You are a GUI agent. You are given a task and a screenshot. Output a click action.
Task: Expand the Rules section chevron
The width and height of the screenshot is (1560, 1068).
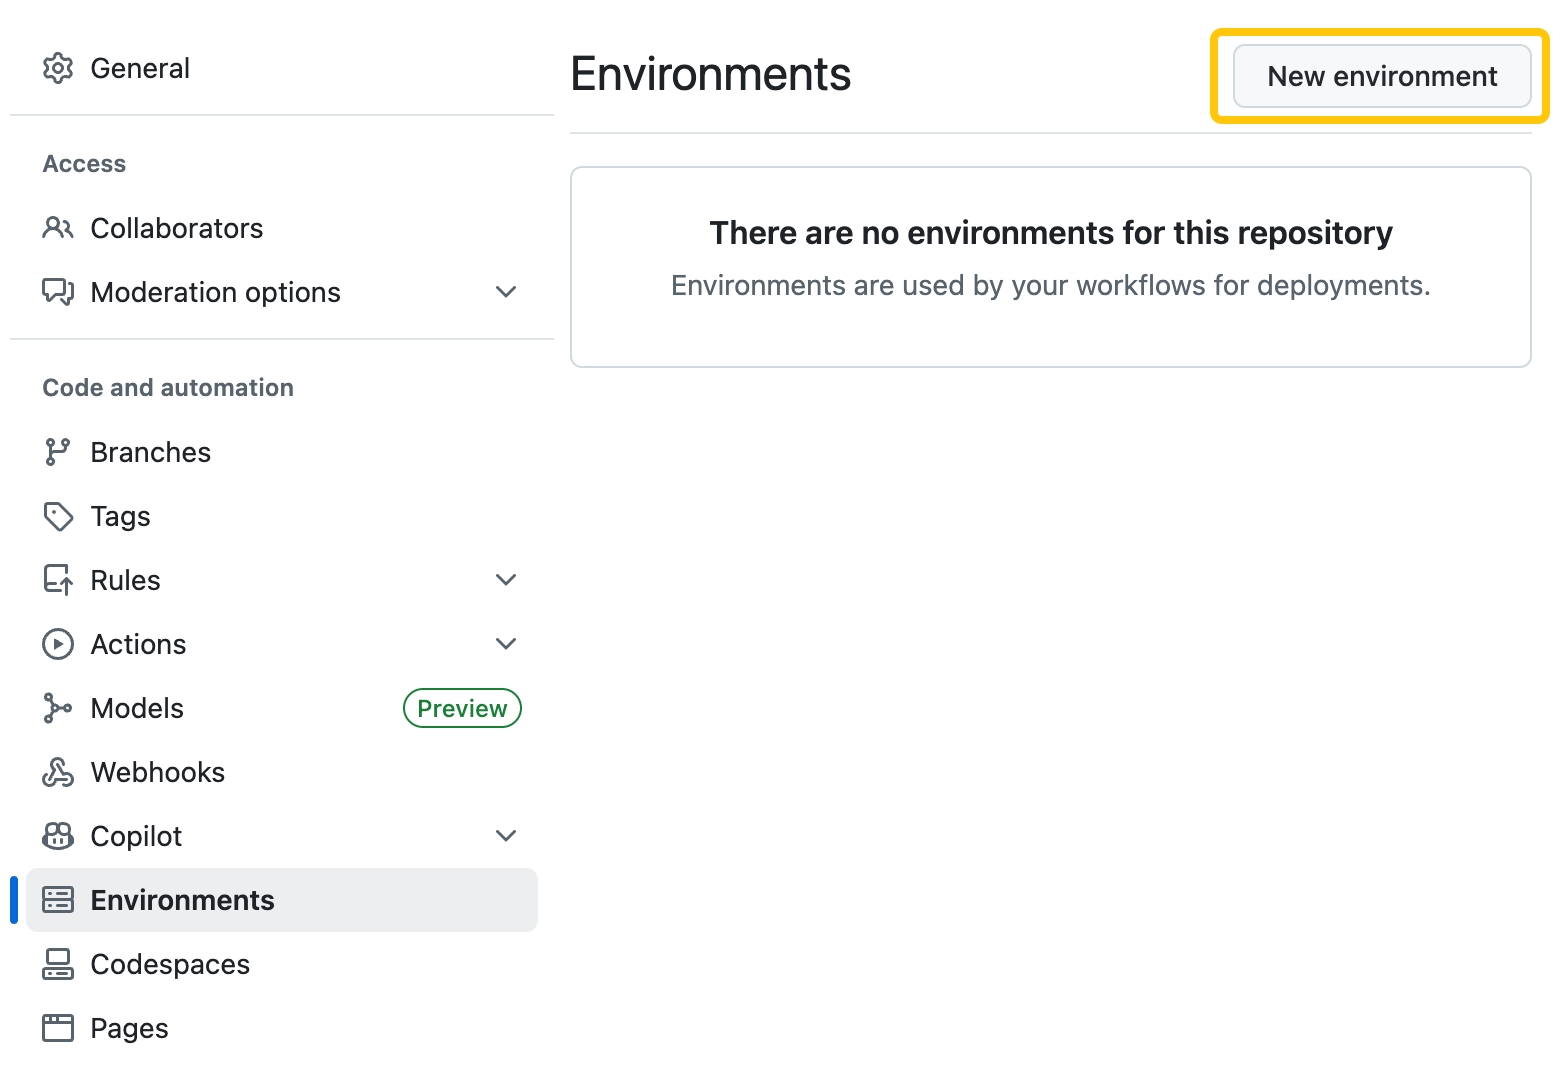tap(506, 580)
